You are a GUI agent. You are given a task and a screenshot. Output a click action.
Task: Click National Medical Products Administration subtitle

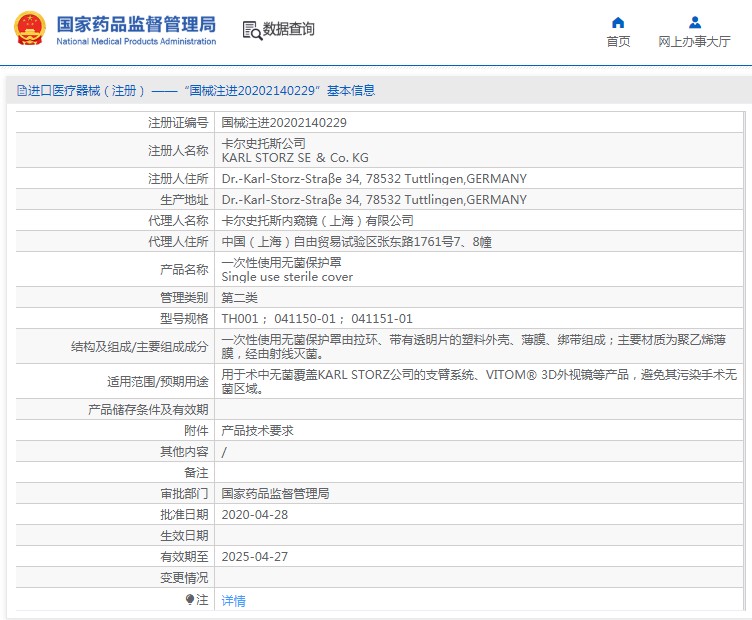(136, 41)
